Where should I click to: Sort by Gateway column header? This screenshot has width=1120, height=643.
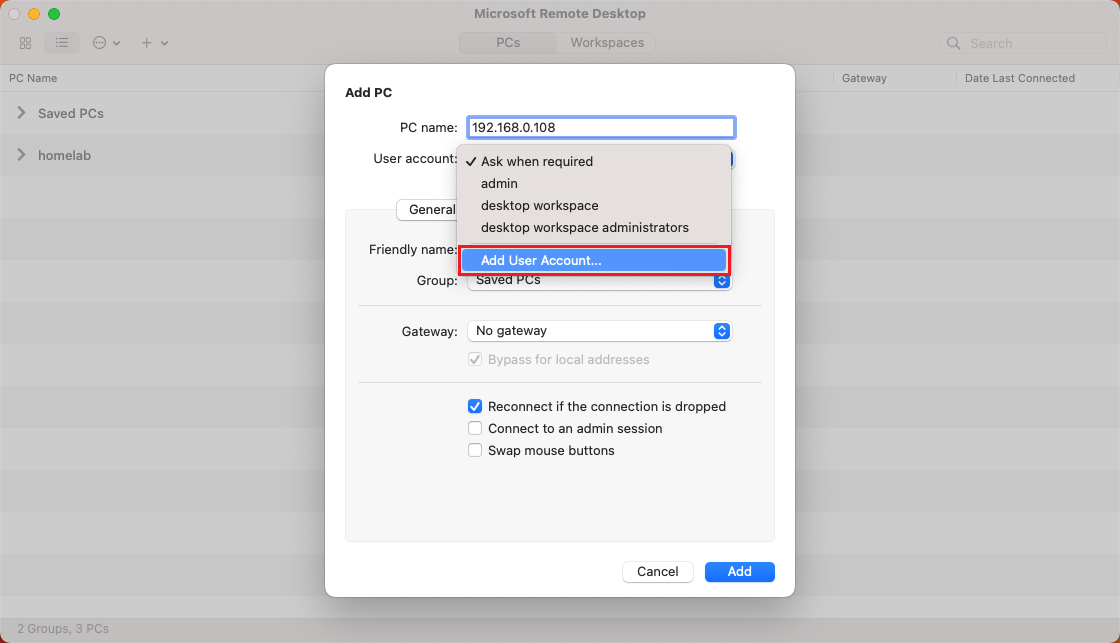click(x=864, y=79)
